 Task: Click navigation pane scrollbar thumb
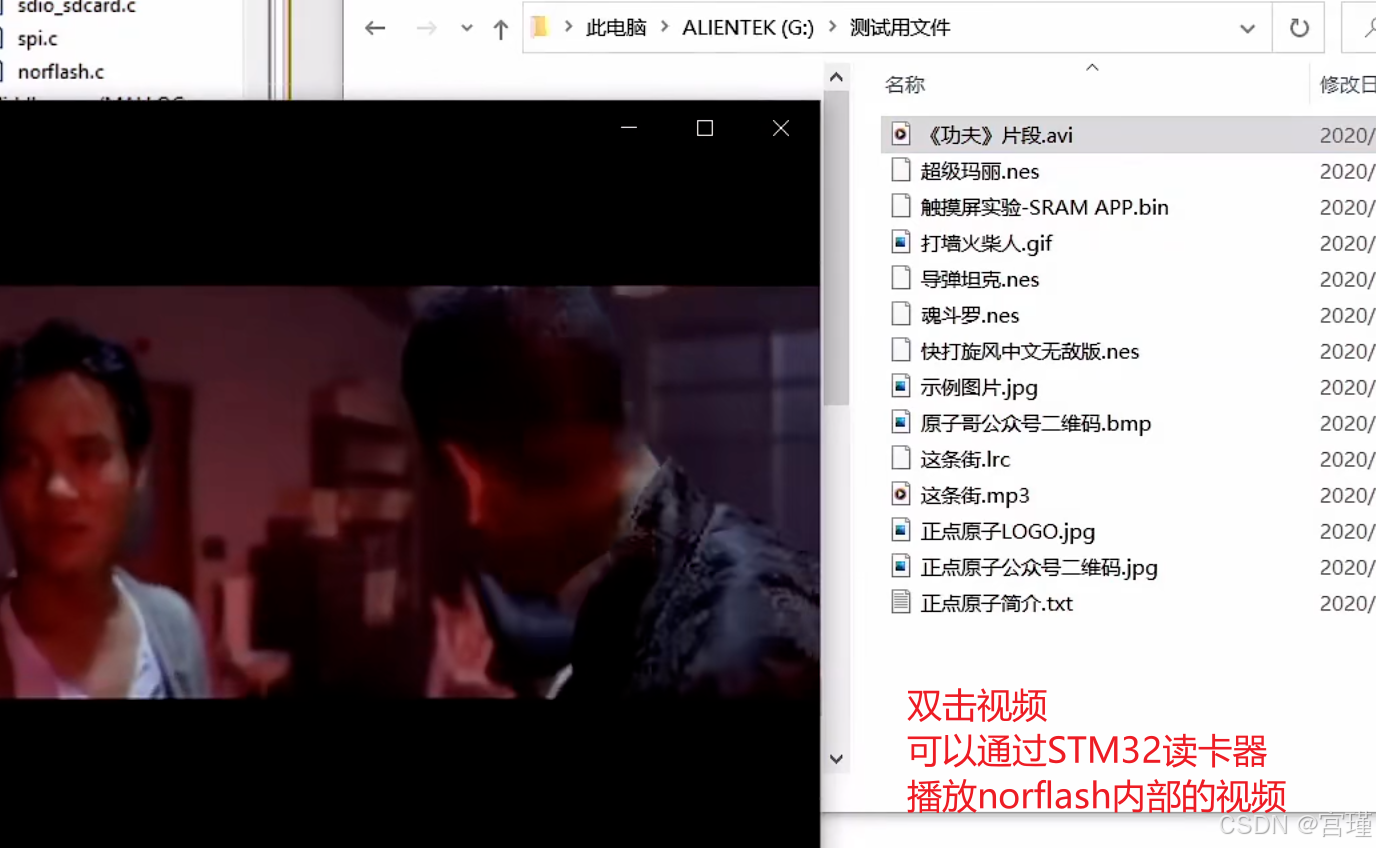(x=837, y=248)
